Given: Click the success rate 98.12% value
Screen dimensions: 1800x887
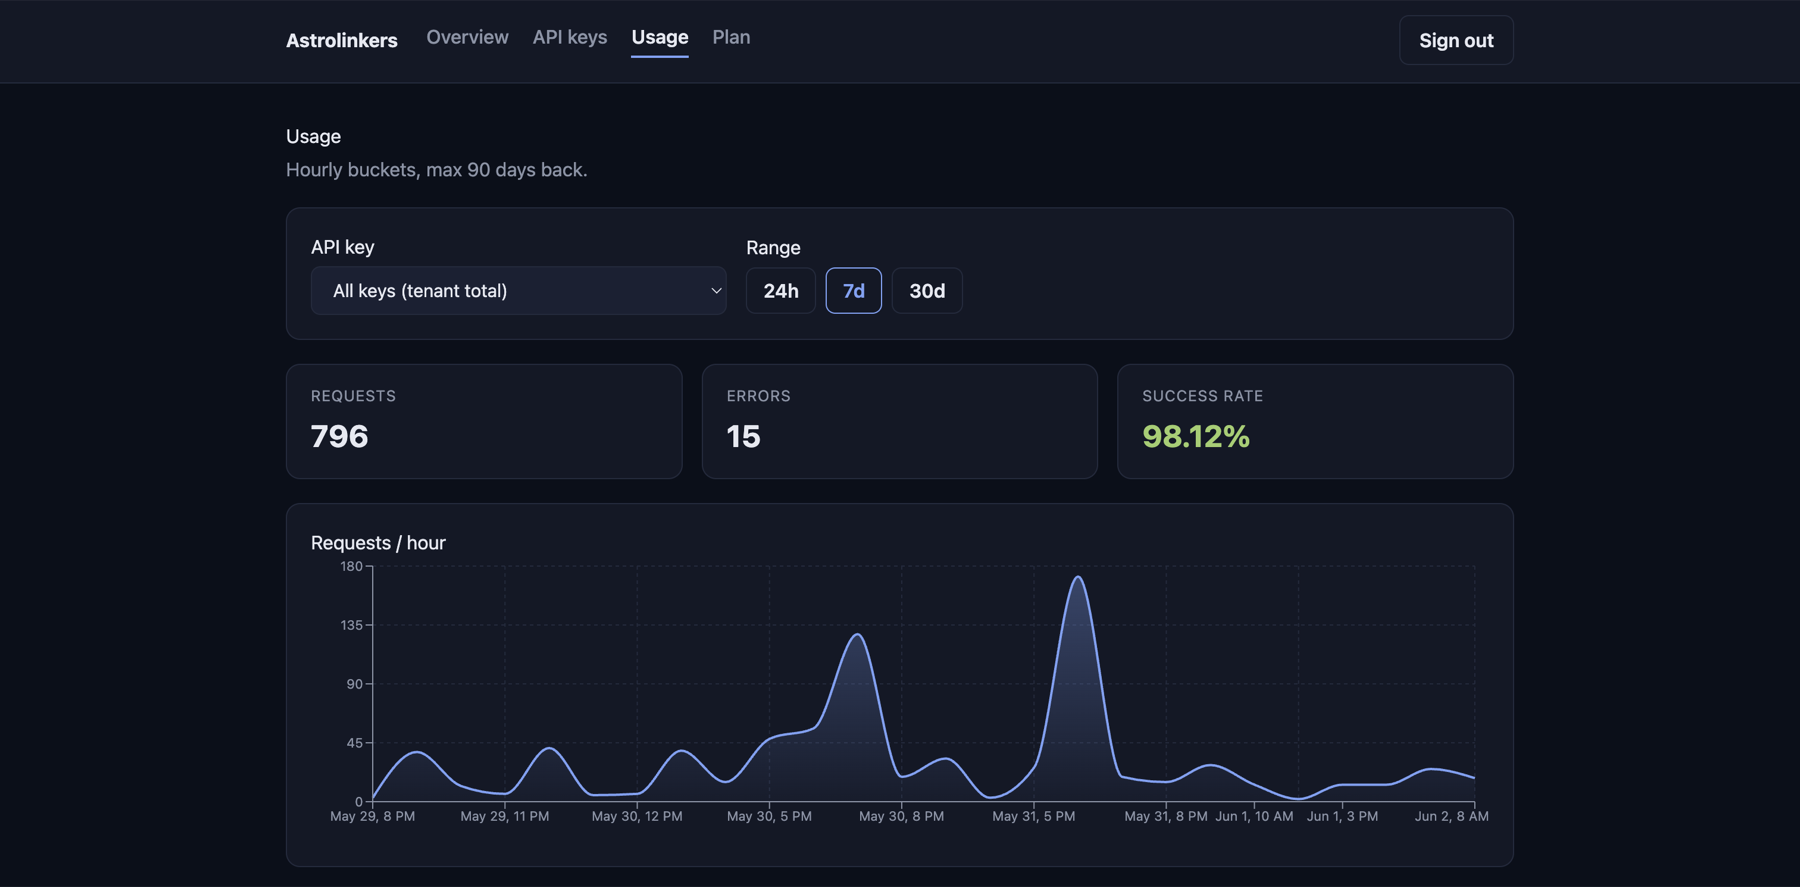Looking at the screenshot, I should (x=1196, y=436).
